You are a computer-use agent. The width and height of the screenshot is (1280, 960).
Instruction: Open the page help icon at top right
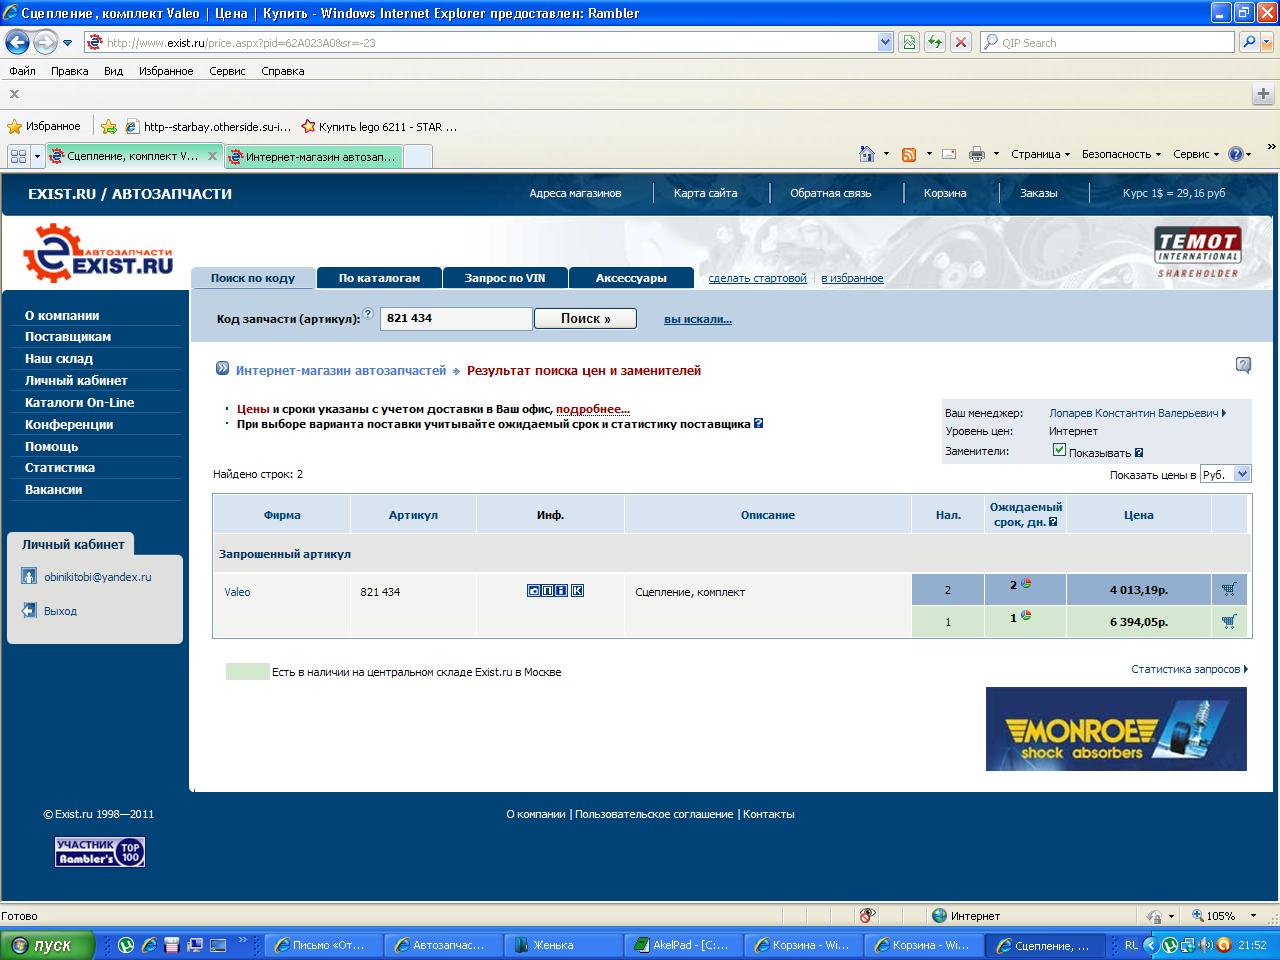coord(1243,365)
